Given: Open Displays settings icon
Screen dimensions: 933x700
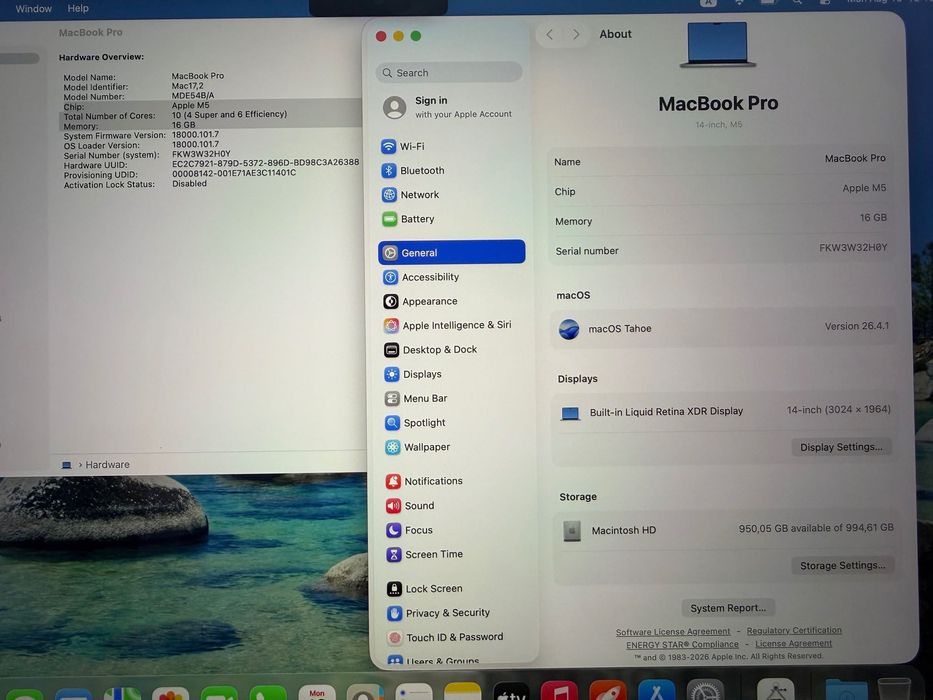Looking at the screenshot, I should (392, 374).
